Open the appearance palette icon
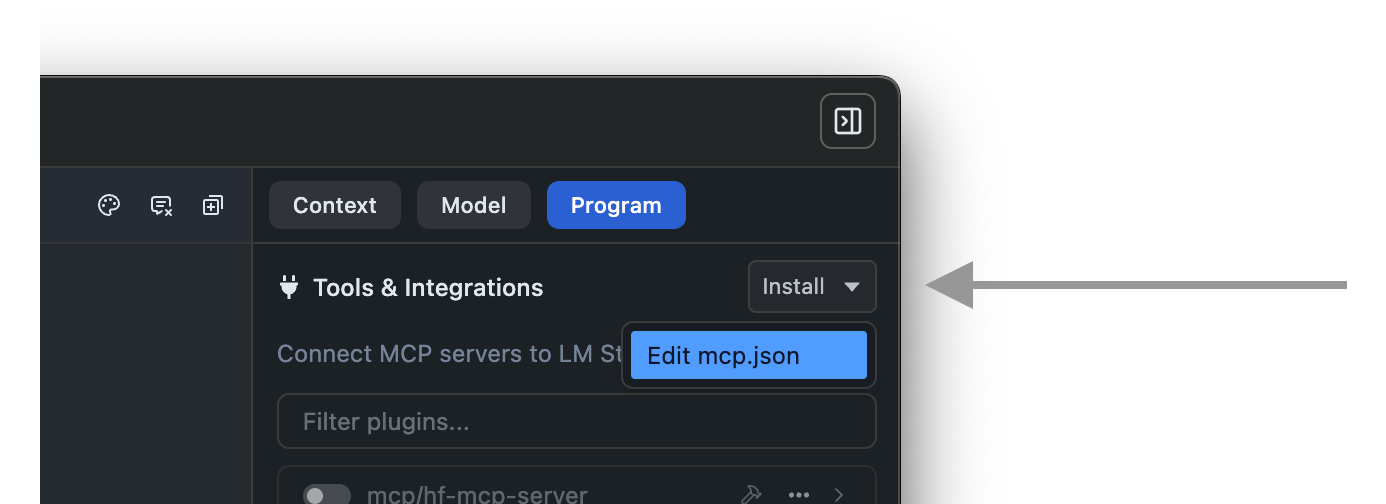The height and width of the screenshot is (504, 1386). coord(109,206)
